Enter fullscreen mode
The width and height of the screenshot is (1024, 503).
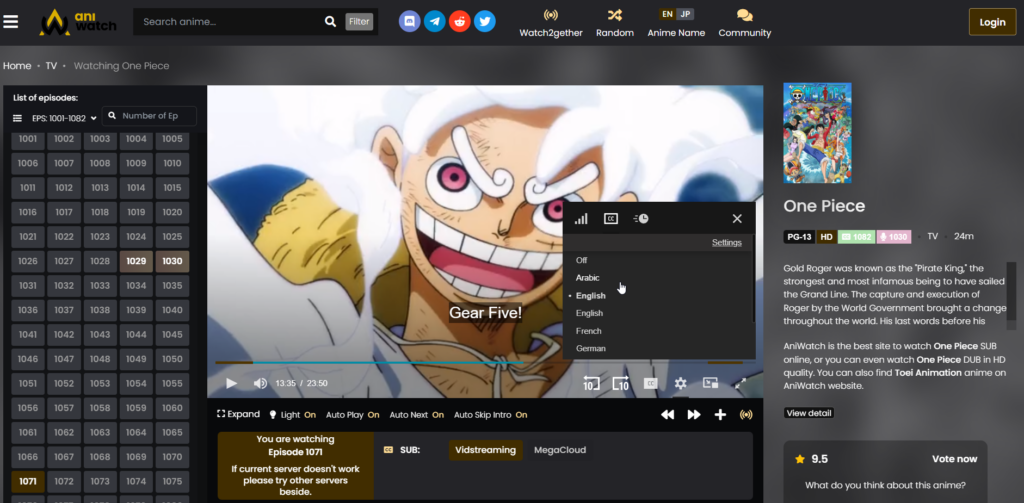741,383
